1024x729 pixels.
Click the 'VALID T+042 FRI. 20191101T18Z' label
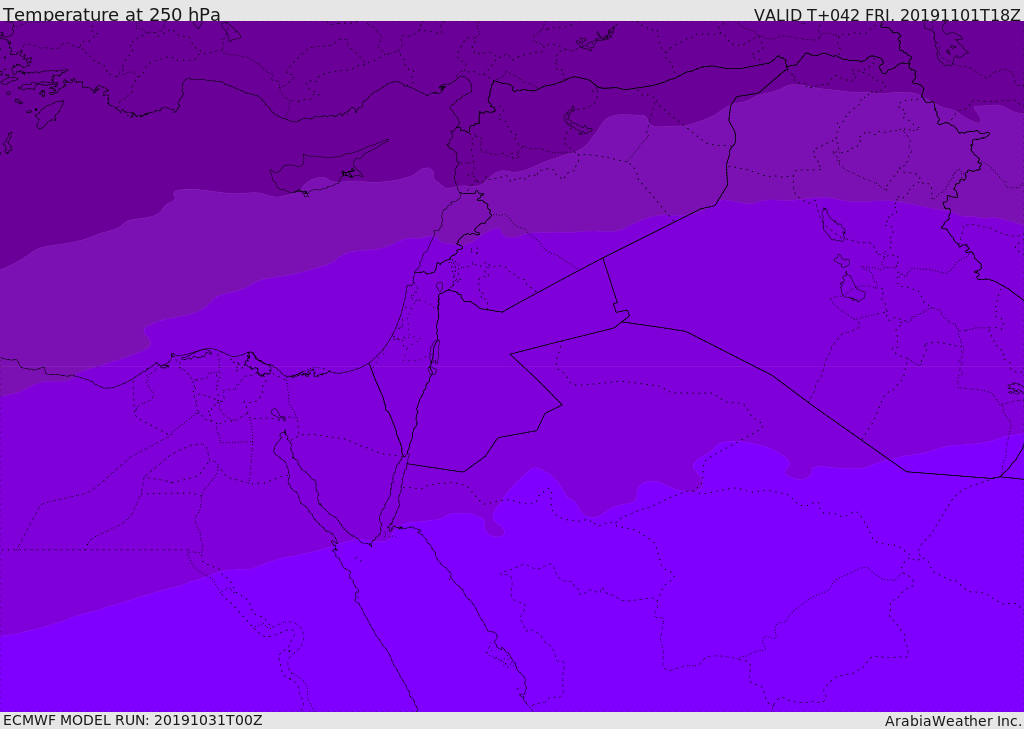coord(887,14)
